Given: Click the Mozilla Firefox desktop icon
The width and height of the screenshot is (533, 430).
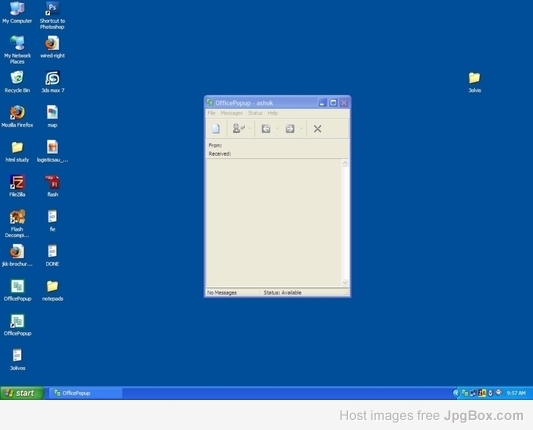Looking at the screenshot, I should coord(17,116).
